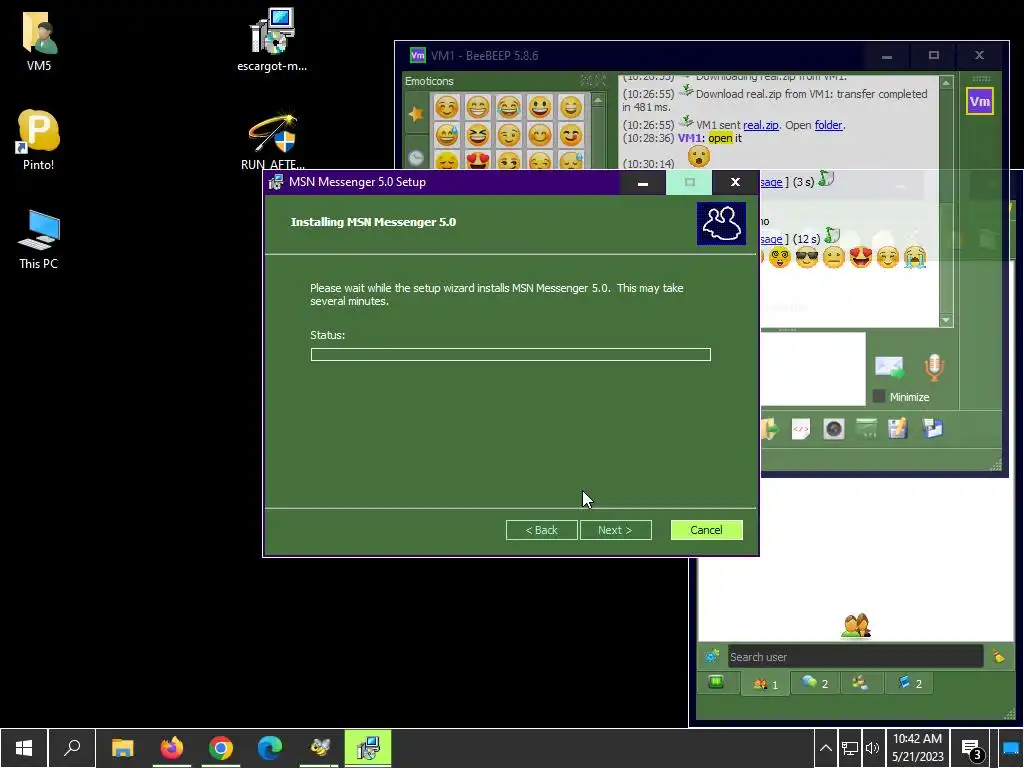
Task: Click the green status button in BeeBEEP
Action: [x=716, y=682]
